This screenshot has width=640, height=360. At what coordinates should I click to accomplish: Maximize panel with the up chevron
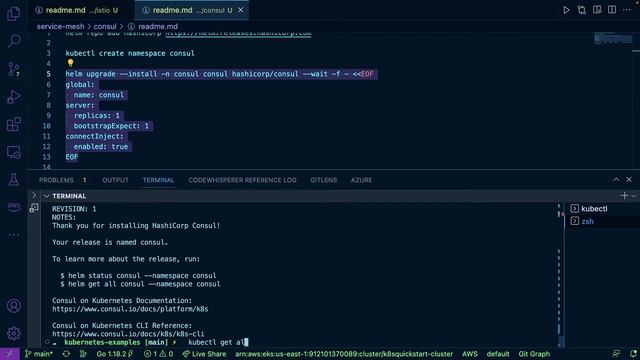(616, 180)
